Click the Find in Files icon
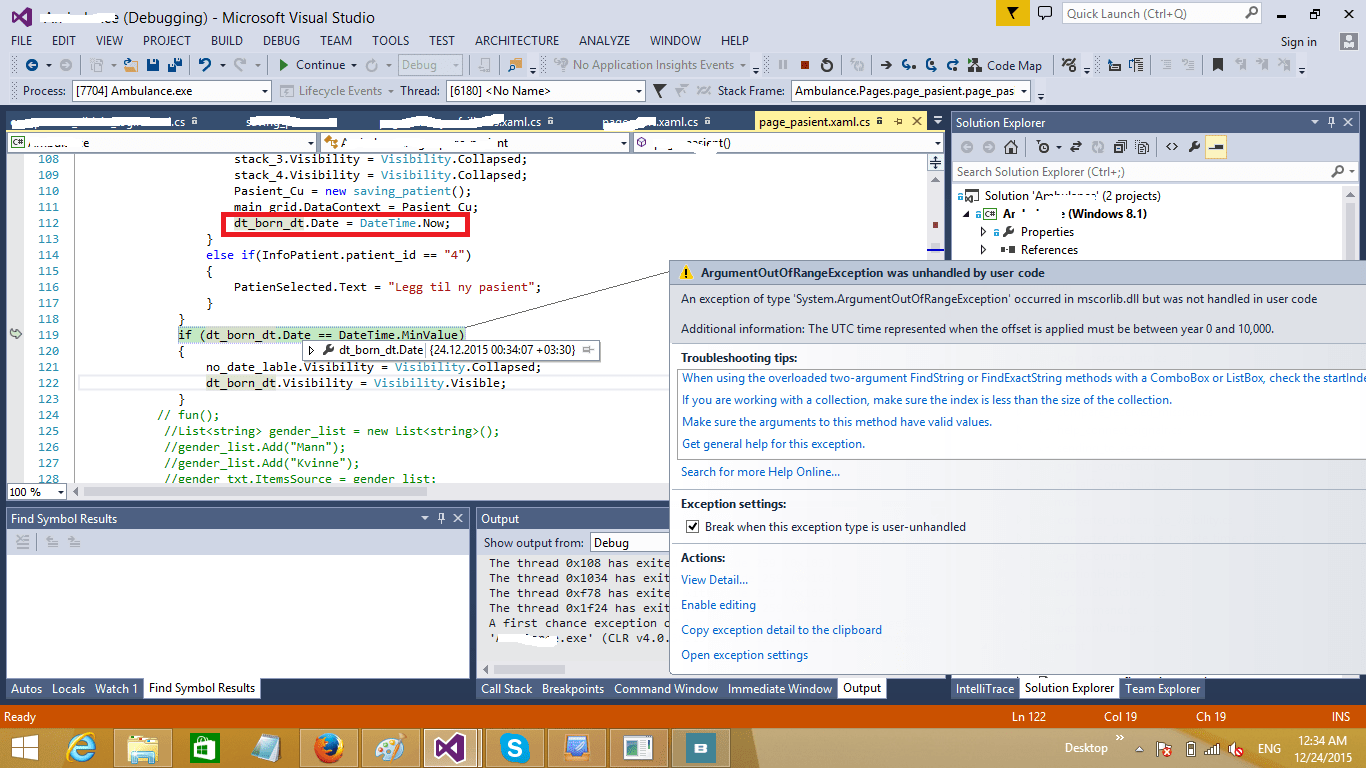The image size is (1366, 768). [515, 65]
